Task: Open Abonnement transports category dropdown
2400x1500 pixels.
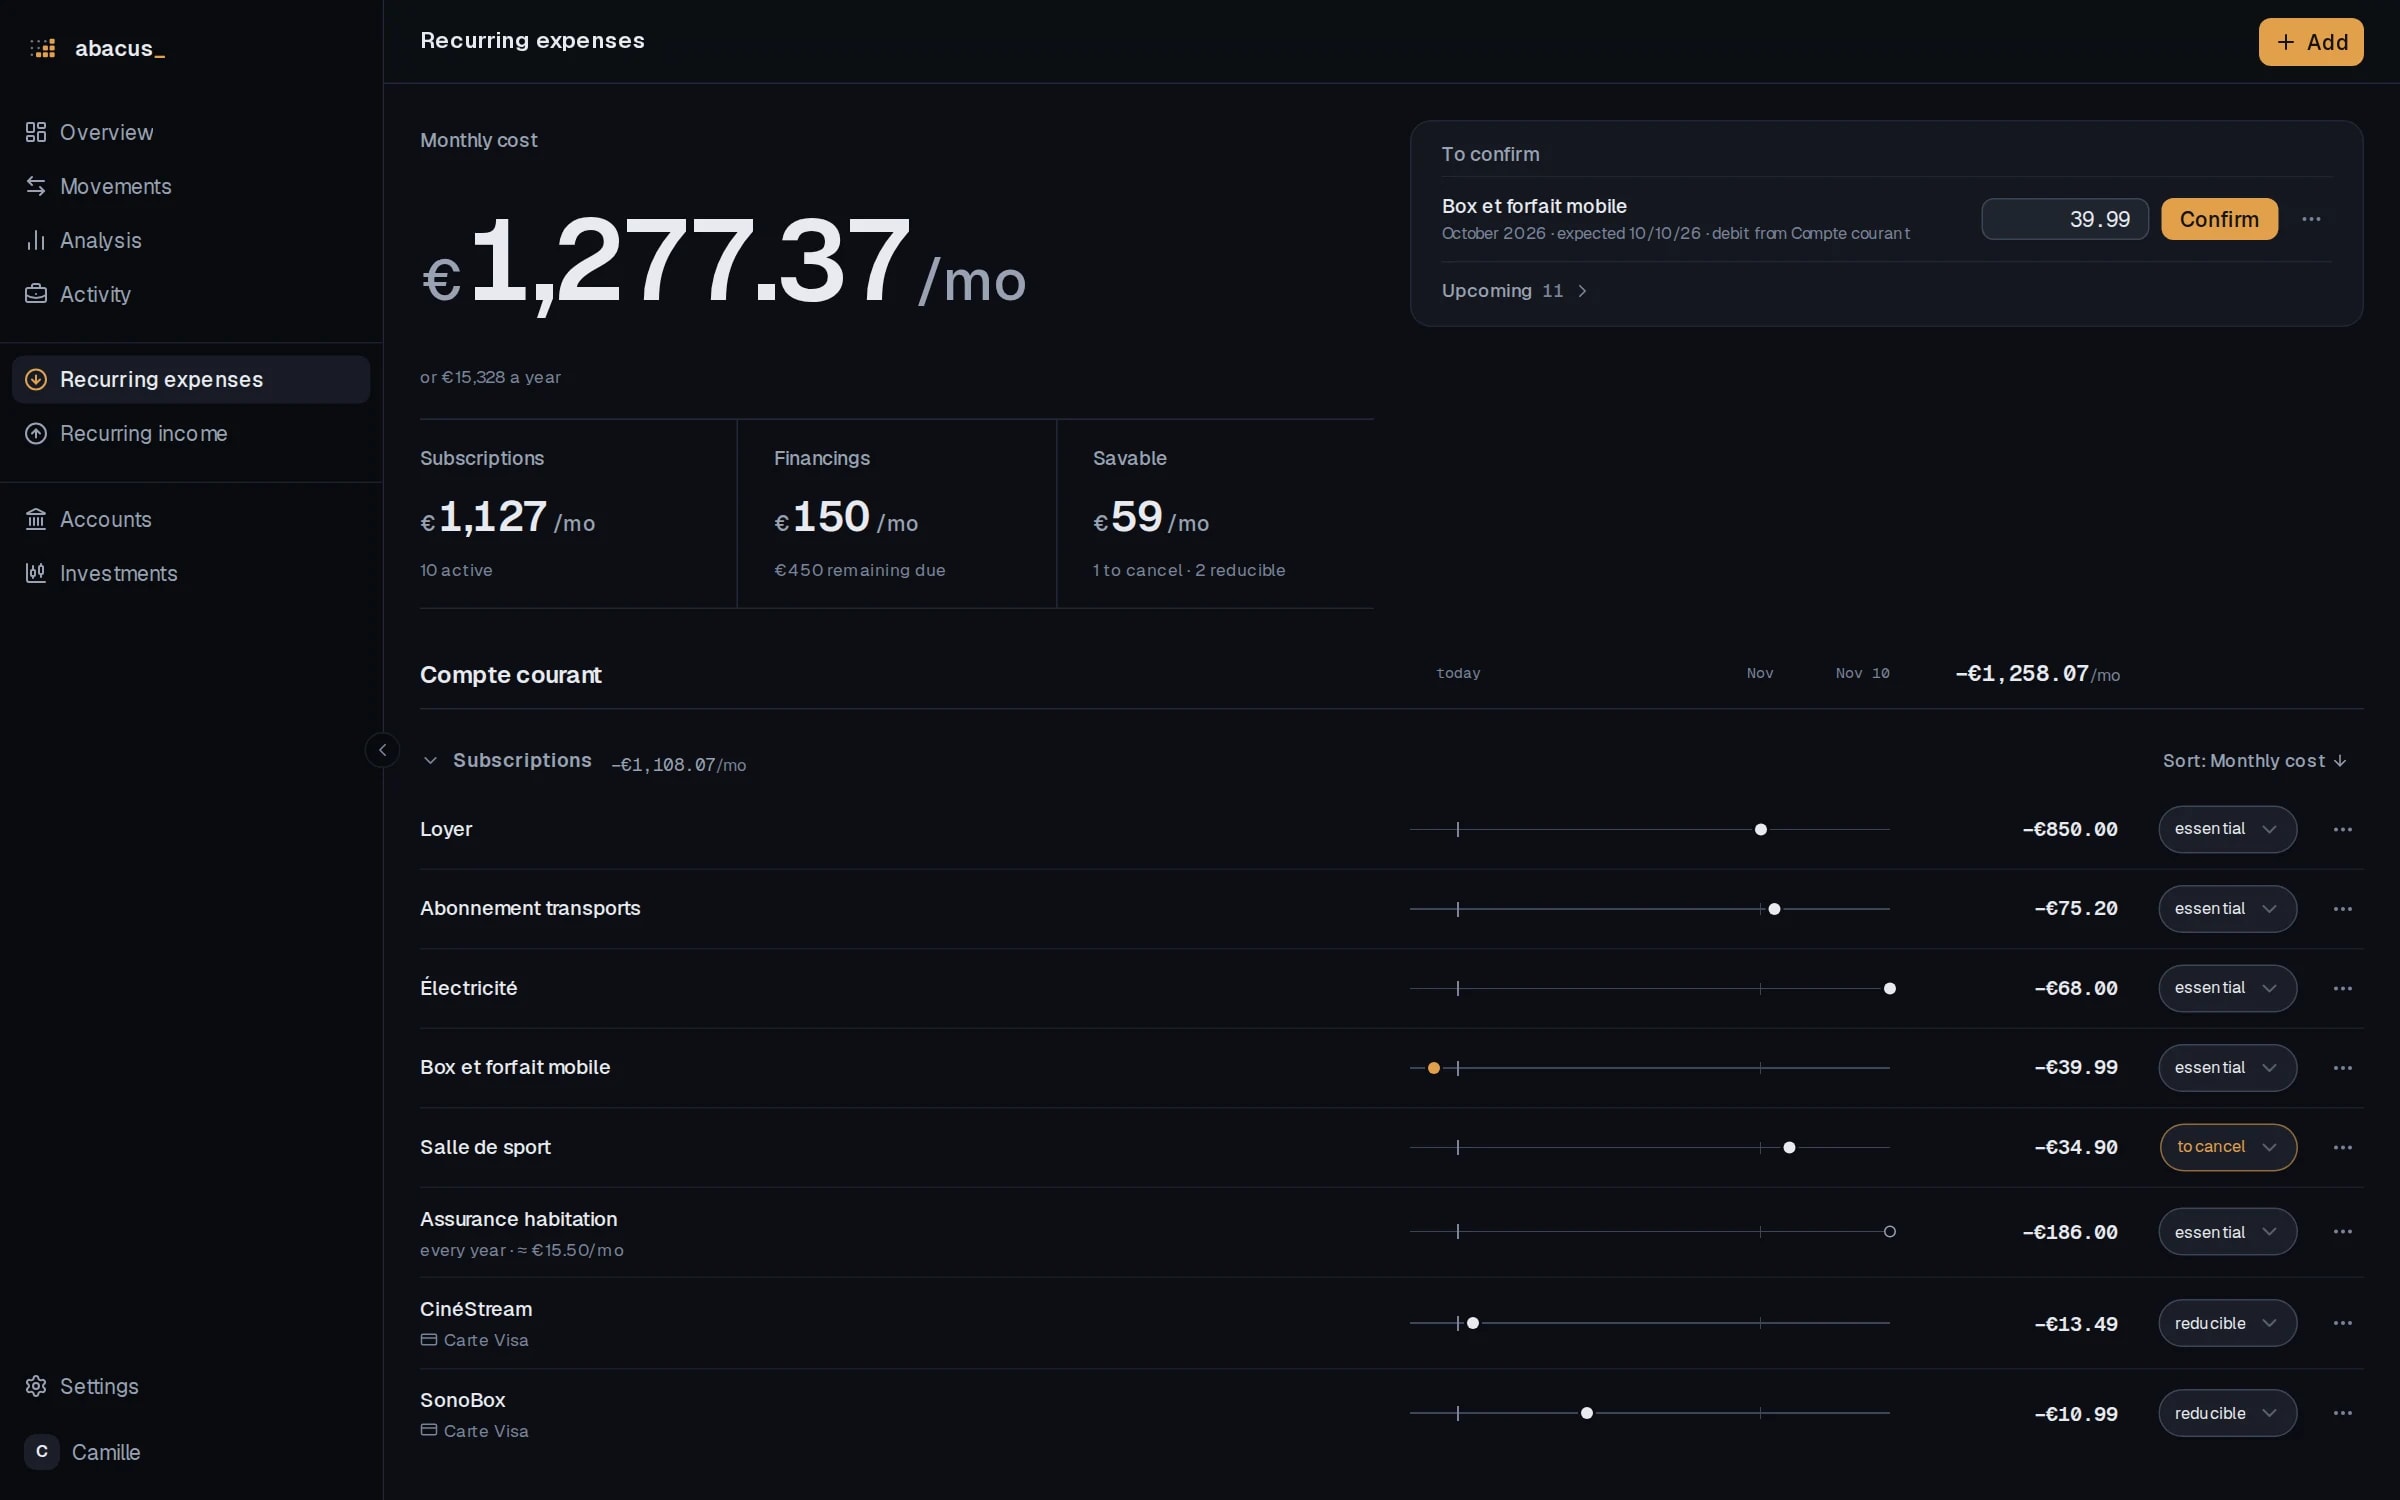Action: pos(2227,909)
